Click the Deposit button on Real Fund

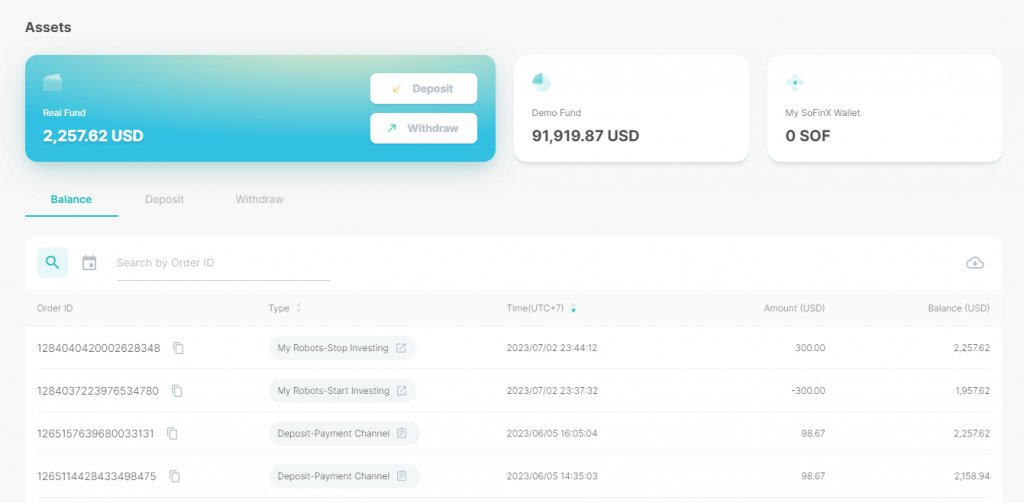(x=424, y=88)
